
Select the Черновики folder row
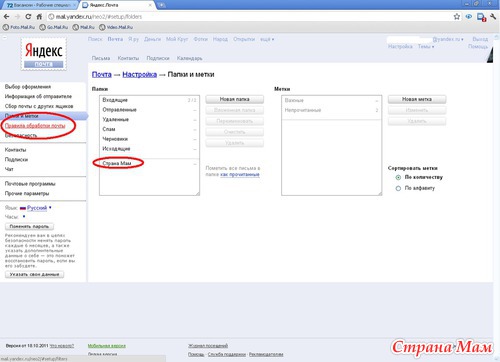(x=149, y=139)
